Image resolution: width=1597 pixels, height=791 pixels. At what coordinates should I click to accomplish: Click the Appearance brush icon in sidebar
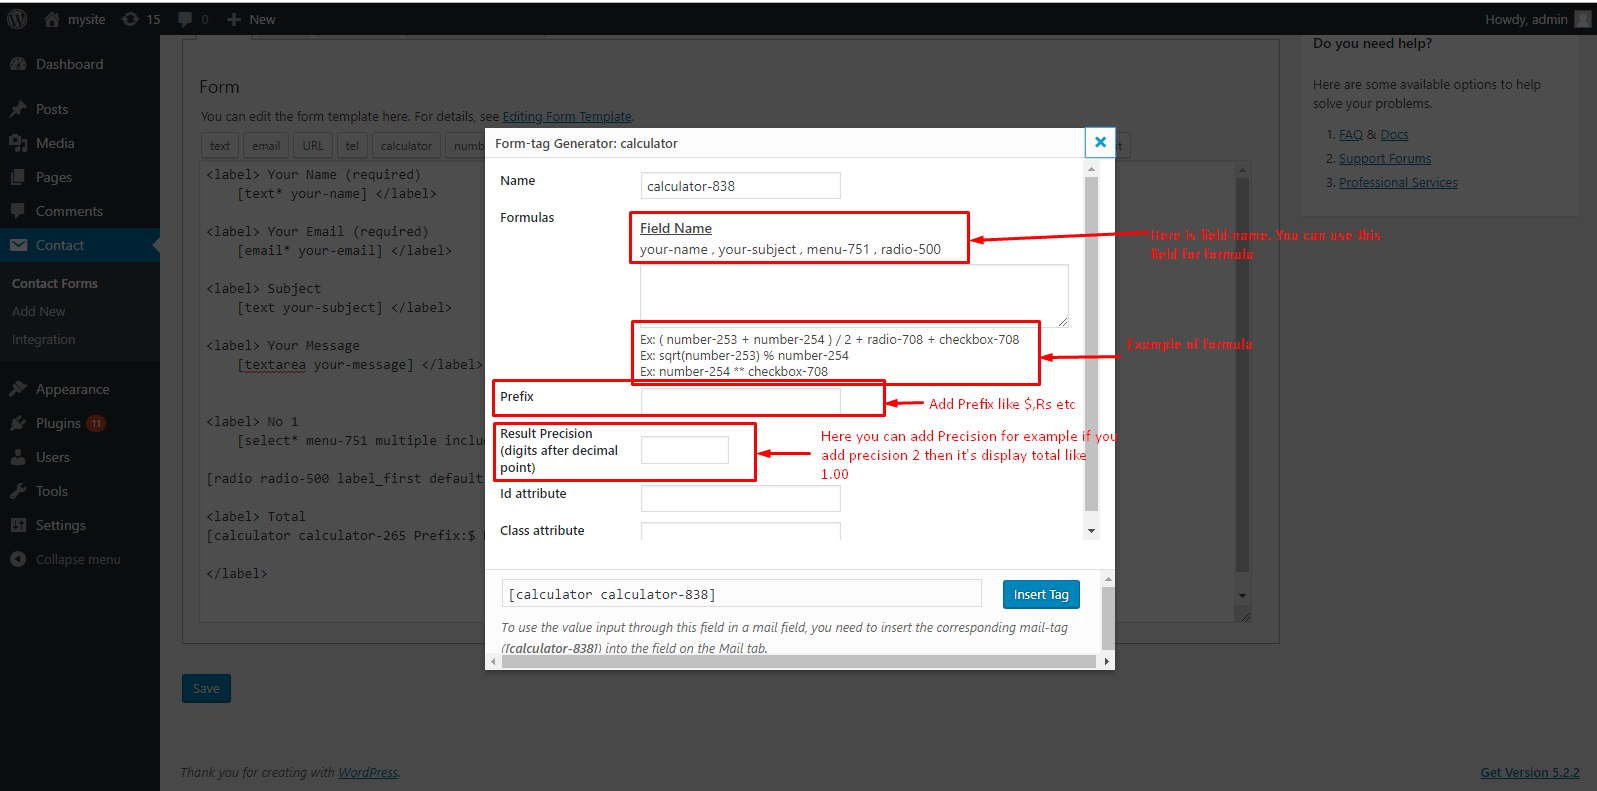pos(18,389)
